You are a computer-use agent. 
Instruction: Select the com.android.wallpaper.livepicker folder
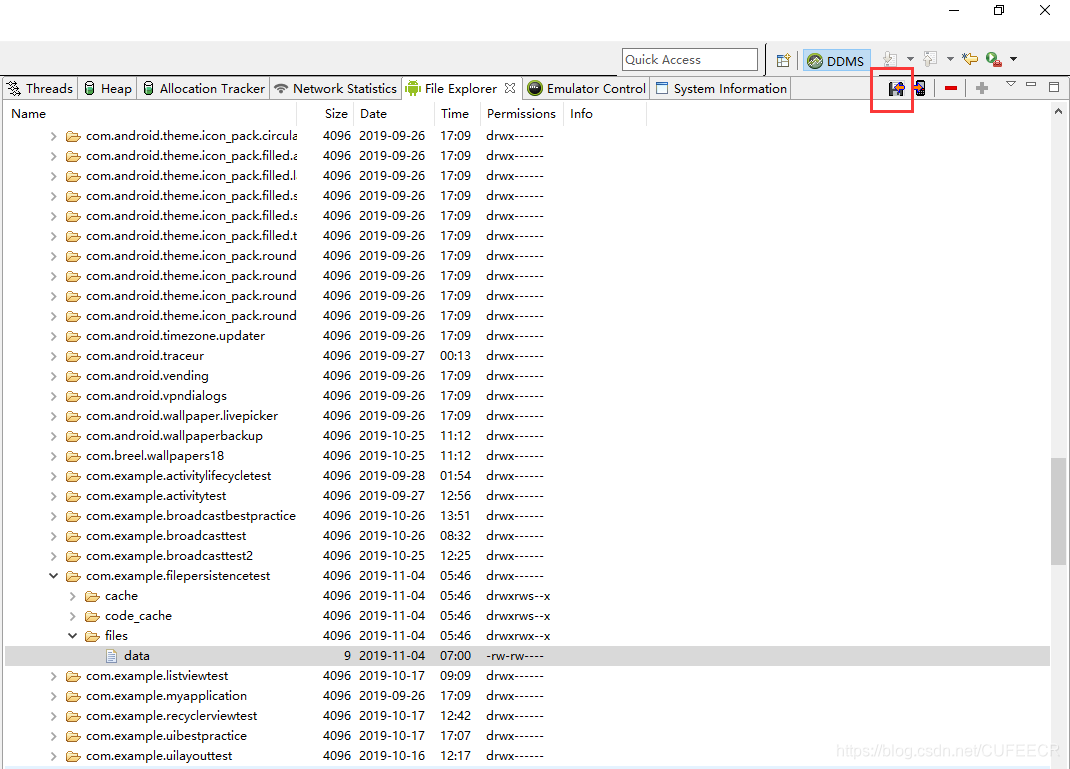click(x=182, y=416)
